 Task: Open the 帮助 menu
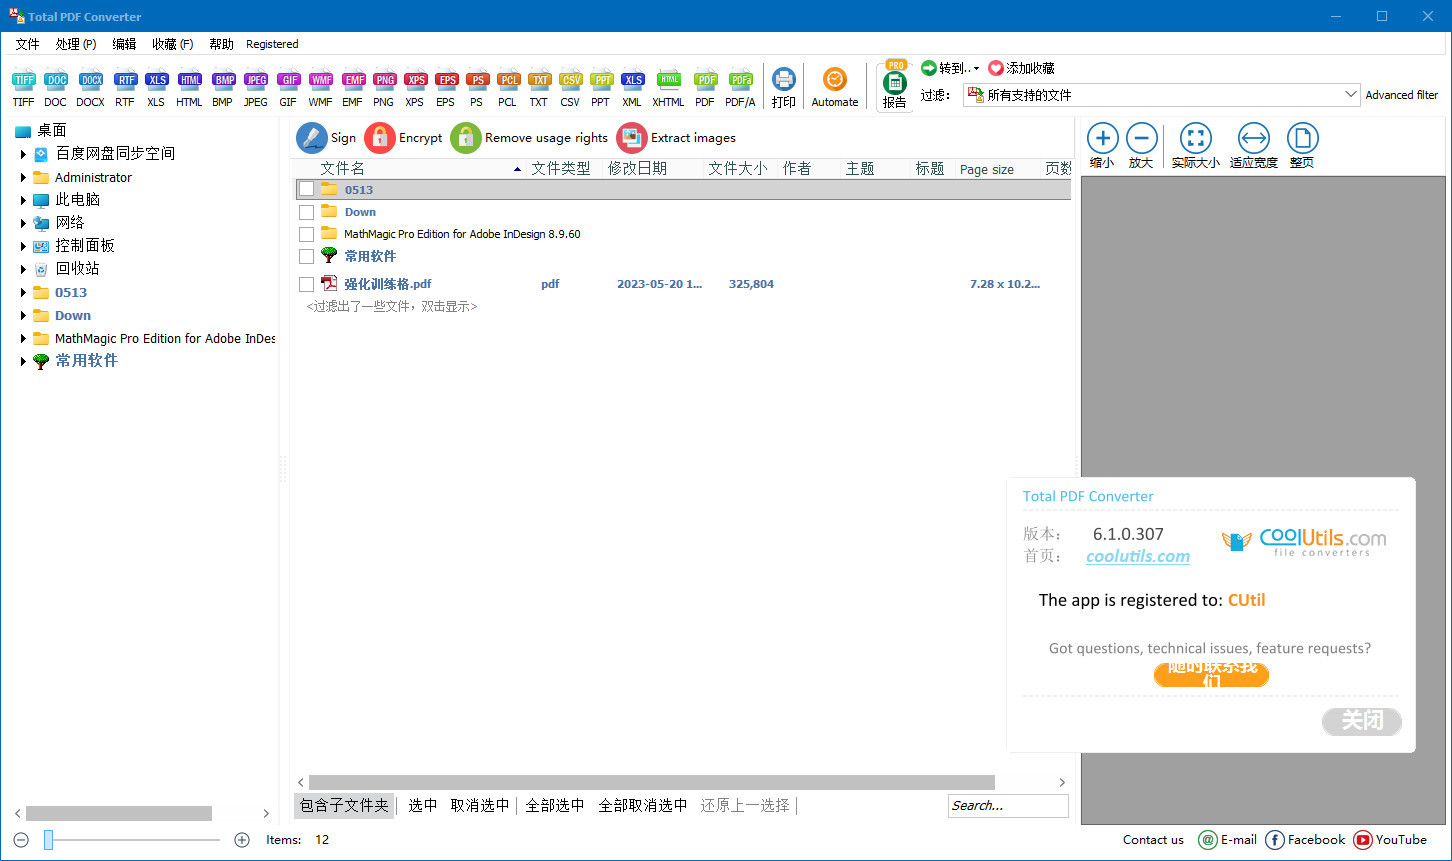coord(220,43)
